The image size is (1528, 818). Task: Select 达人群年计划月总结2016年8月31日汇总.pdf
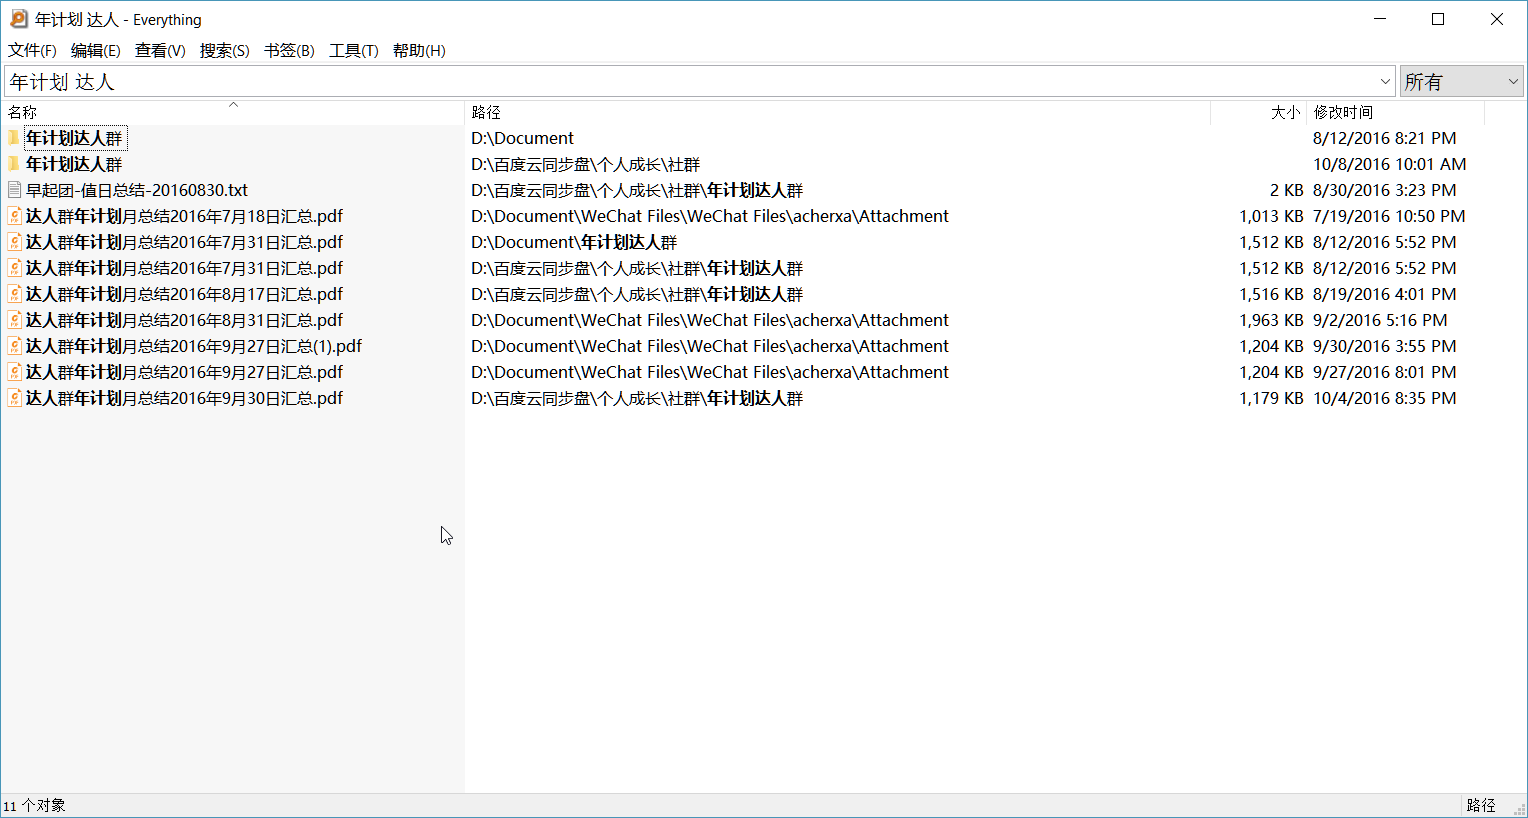pyautogui.click(x=184, y=320)
